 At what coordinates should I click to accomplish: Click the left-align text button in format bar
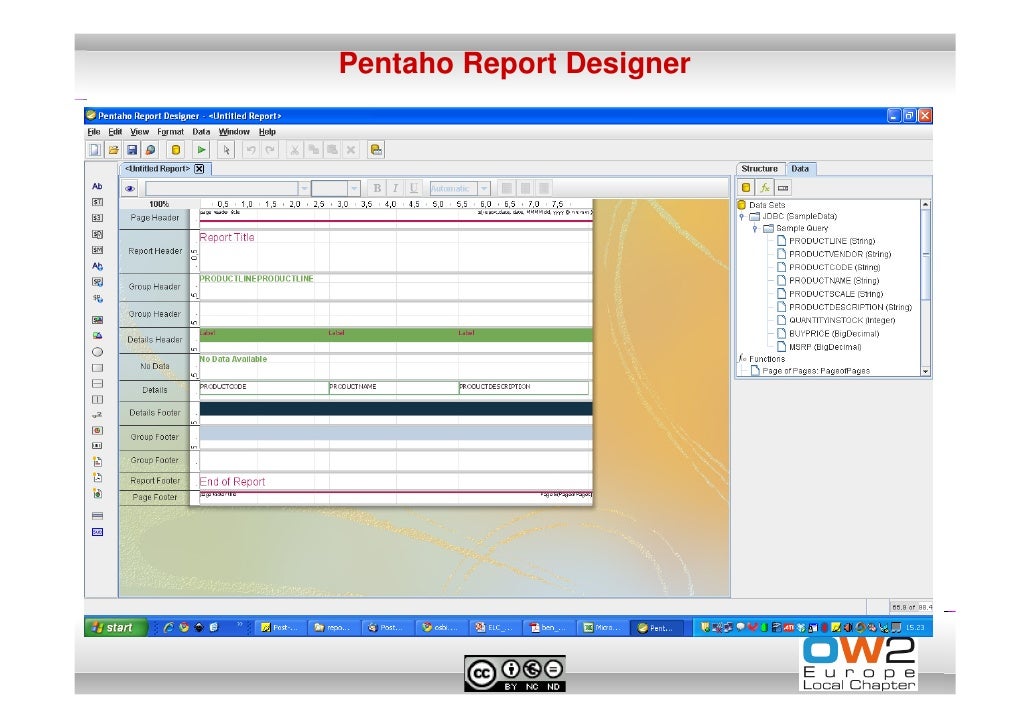coord(506,189)
